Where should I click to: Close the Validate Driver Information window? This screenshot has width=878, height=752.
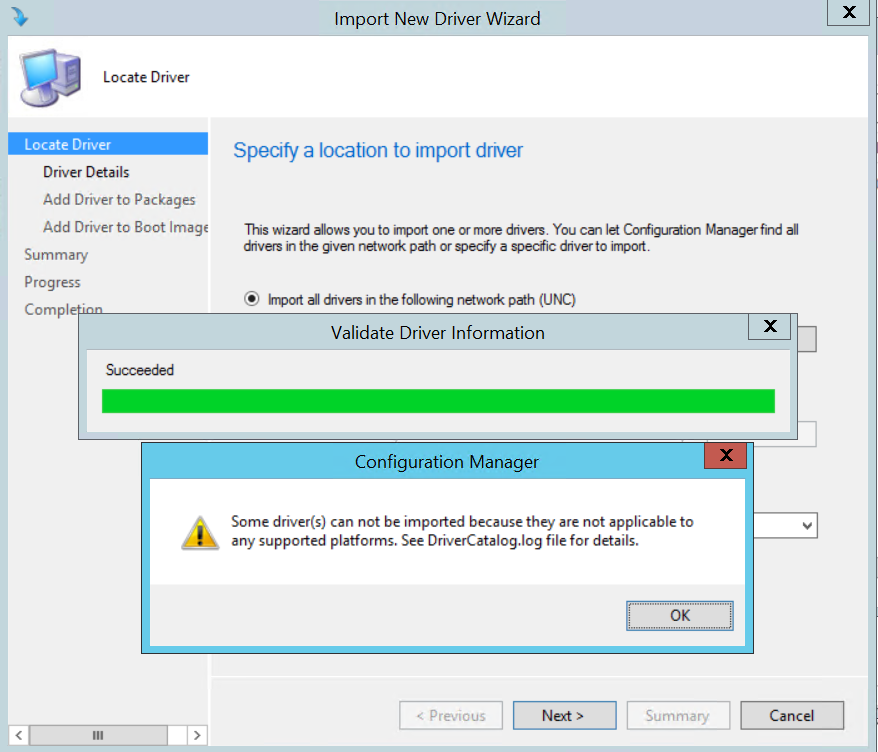(x=770, y=326)
